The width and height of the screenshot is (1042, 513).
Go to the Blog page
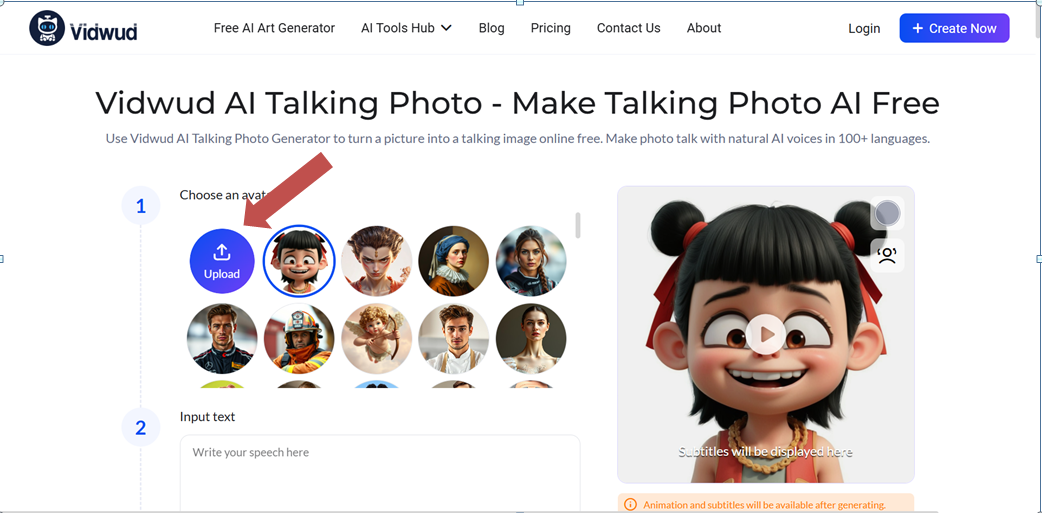pyautogui.click(x=492, y=28)
